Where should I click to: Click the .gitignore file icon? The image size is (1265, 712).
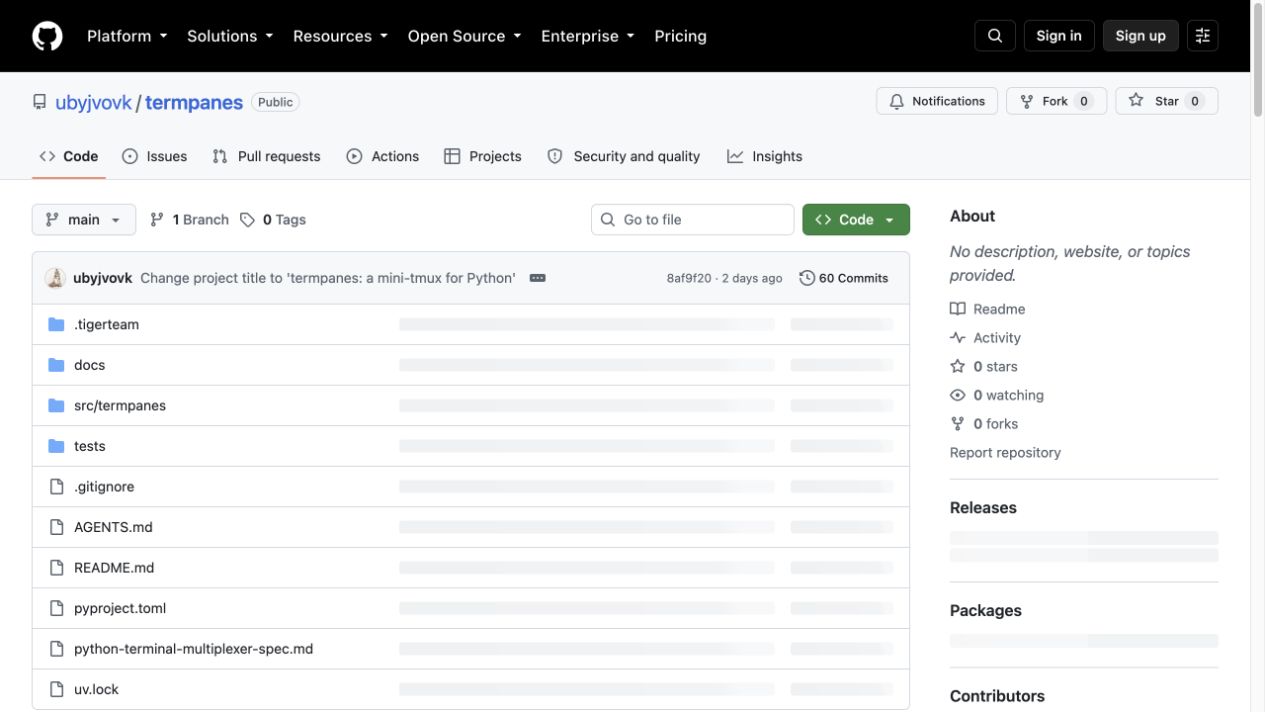click(56, 486)
